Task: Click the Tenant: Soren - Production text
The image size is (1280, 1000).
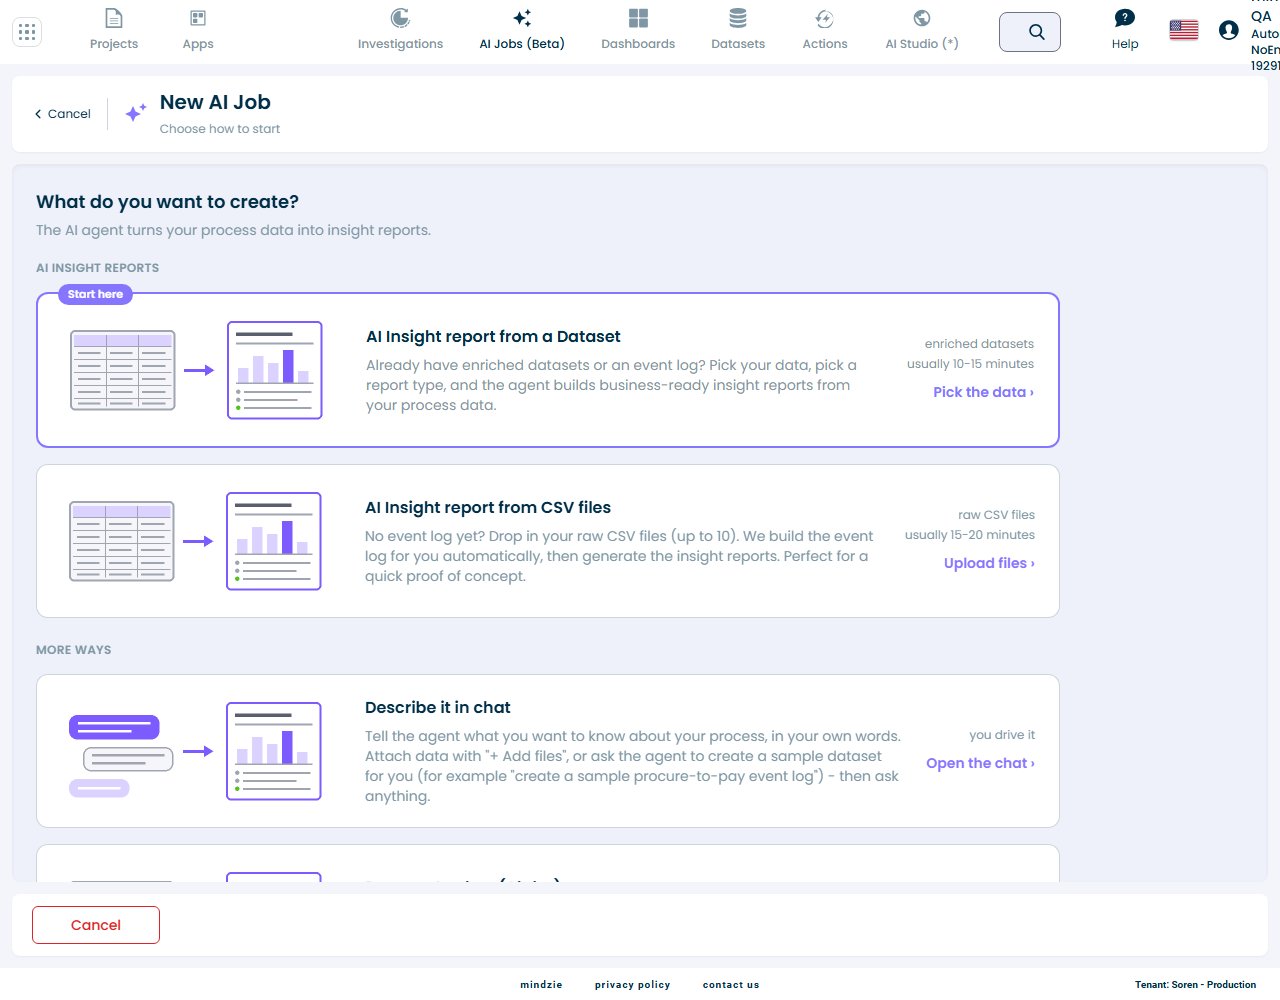Action: (x=1195, y=985)
